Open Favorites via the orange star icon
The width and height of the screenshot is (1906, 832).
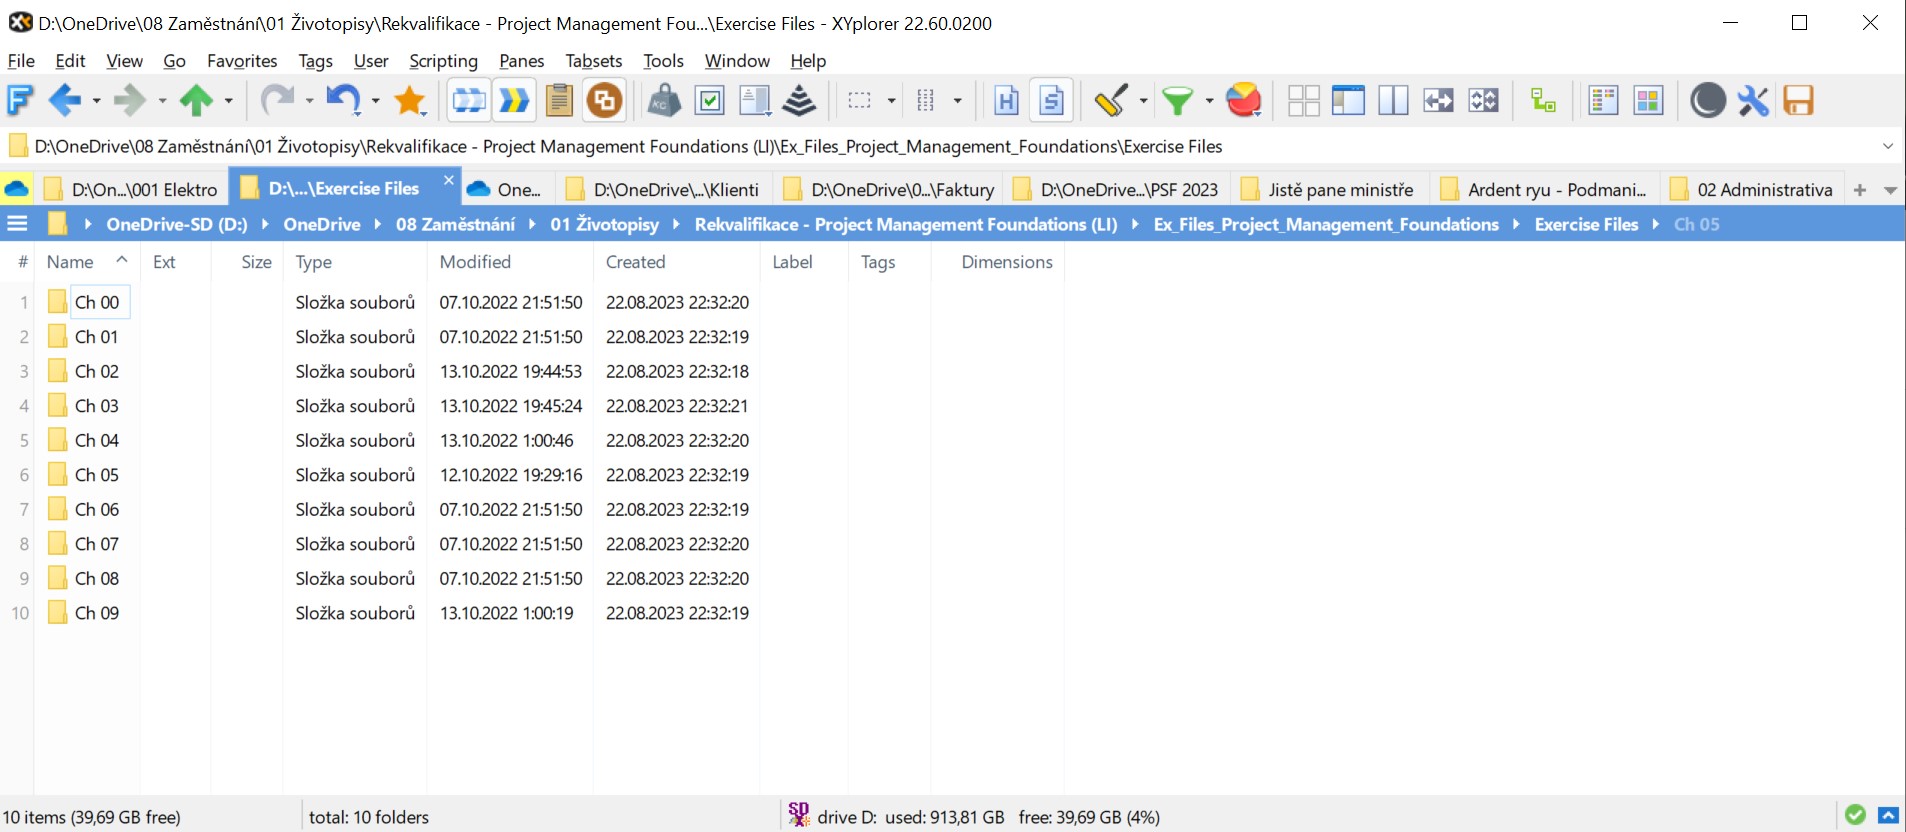point(410,100)
